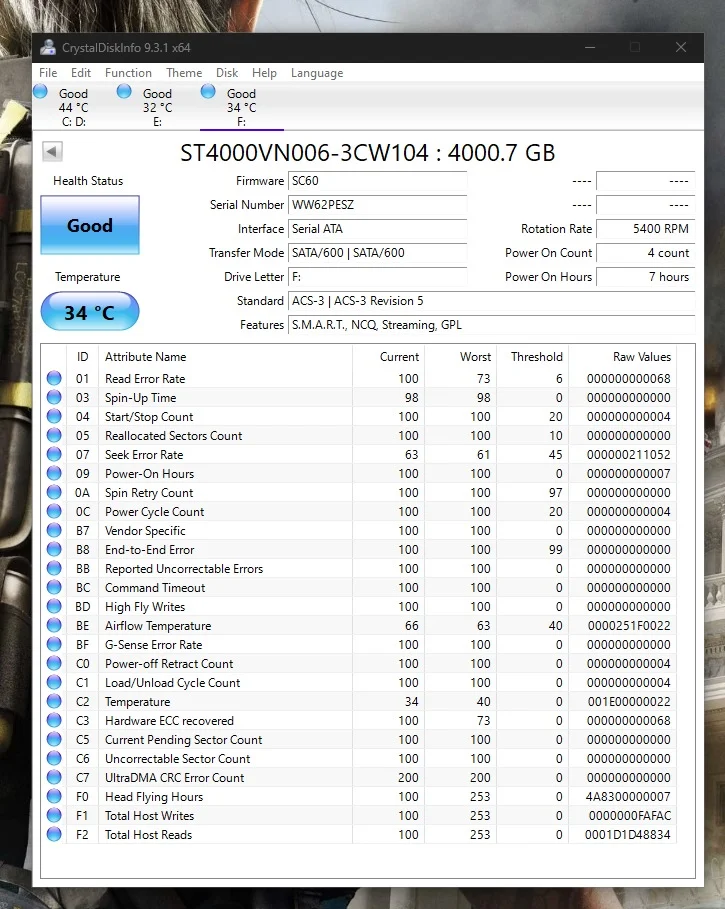Click the Raw Values column header
725x909 pixels.
coord(622,357)
